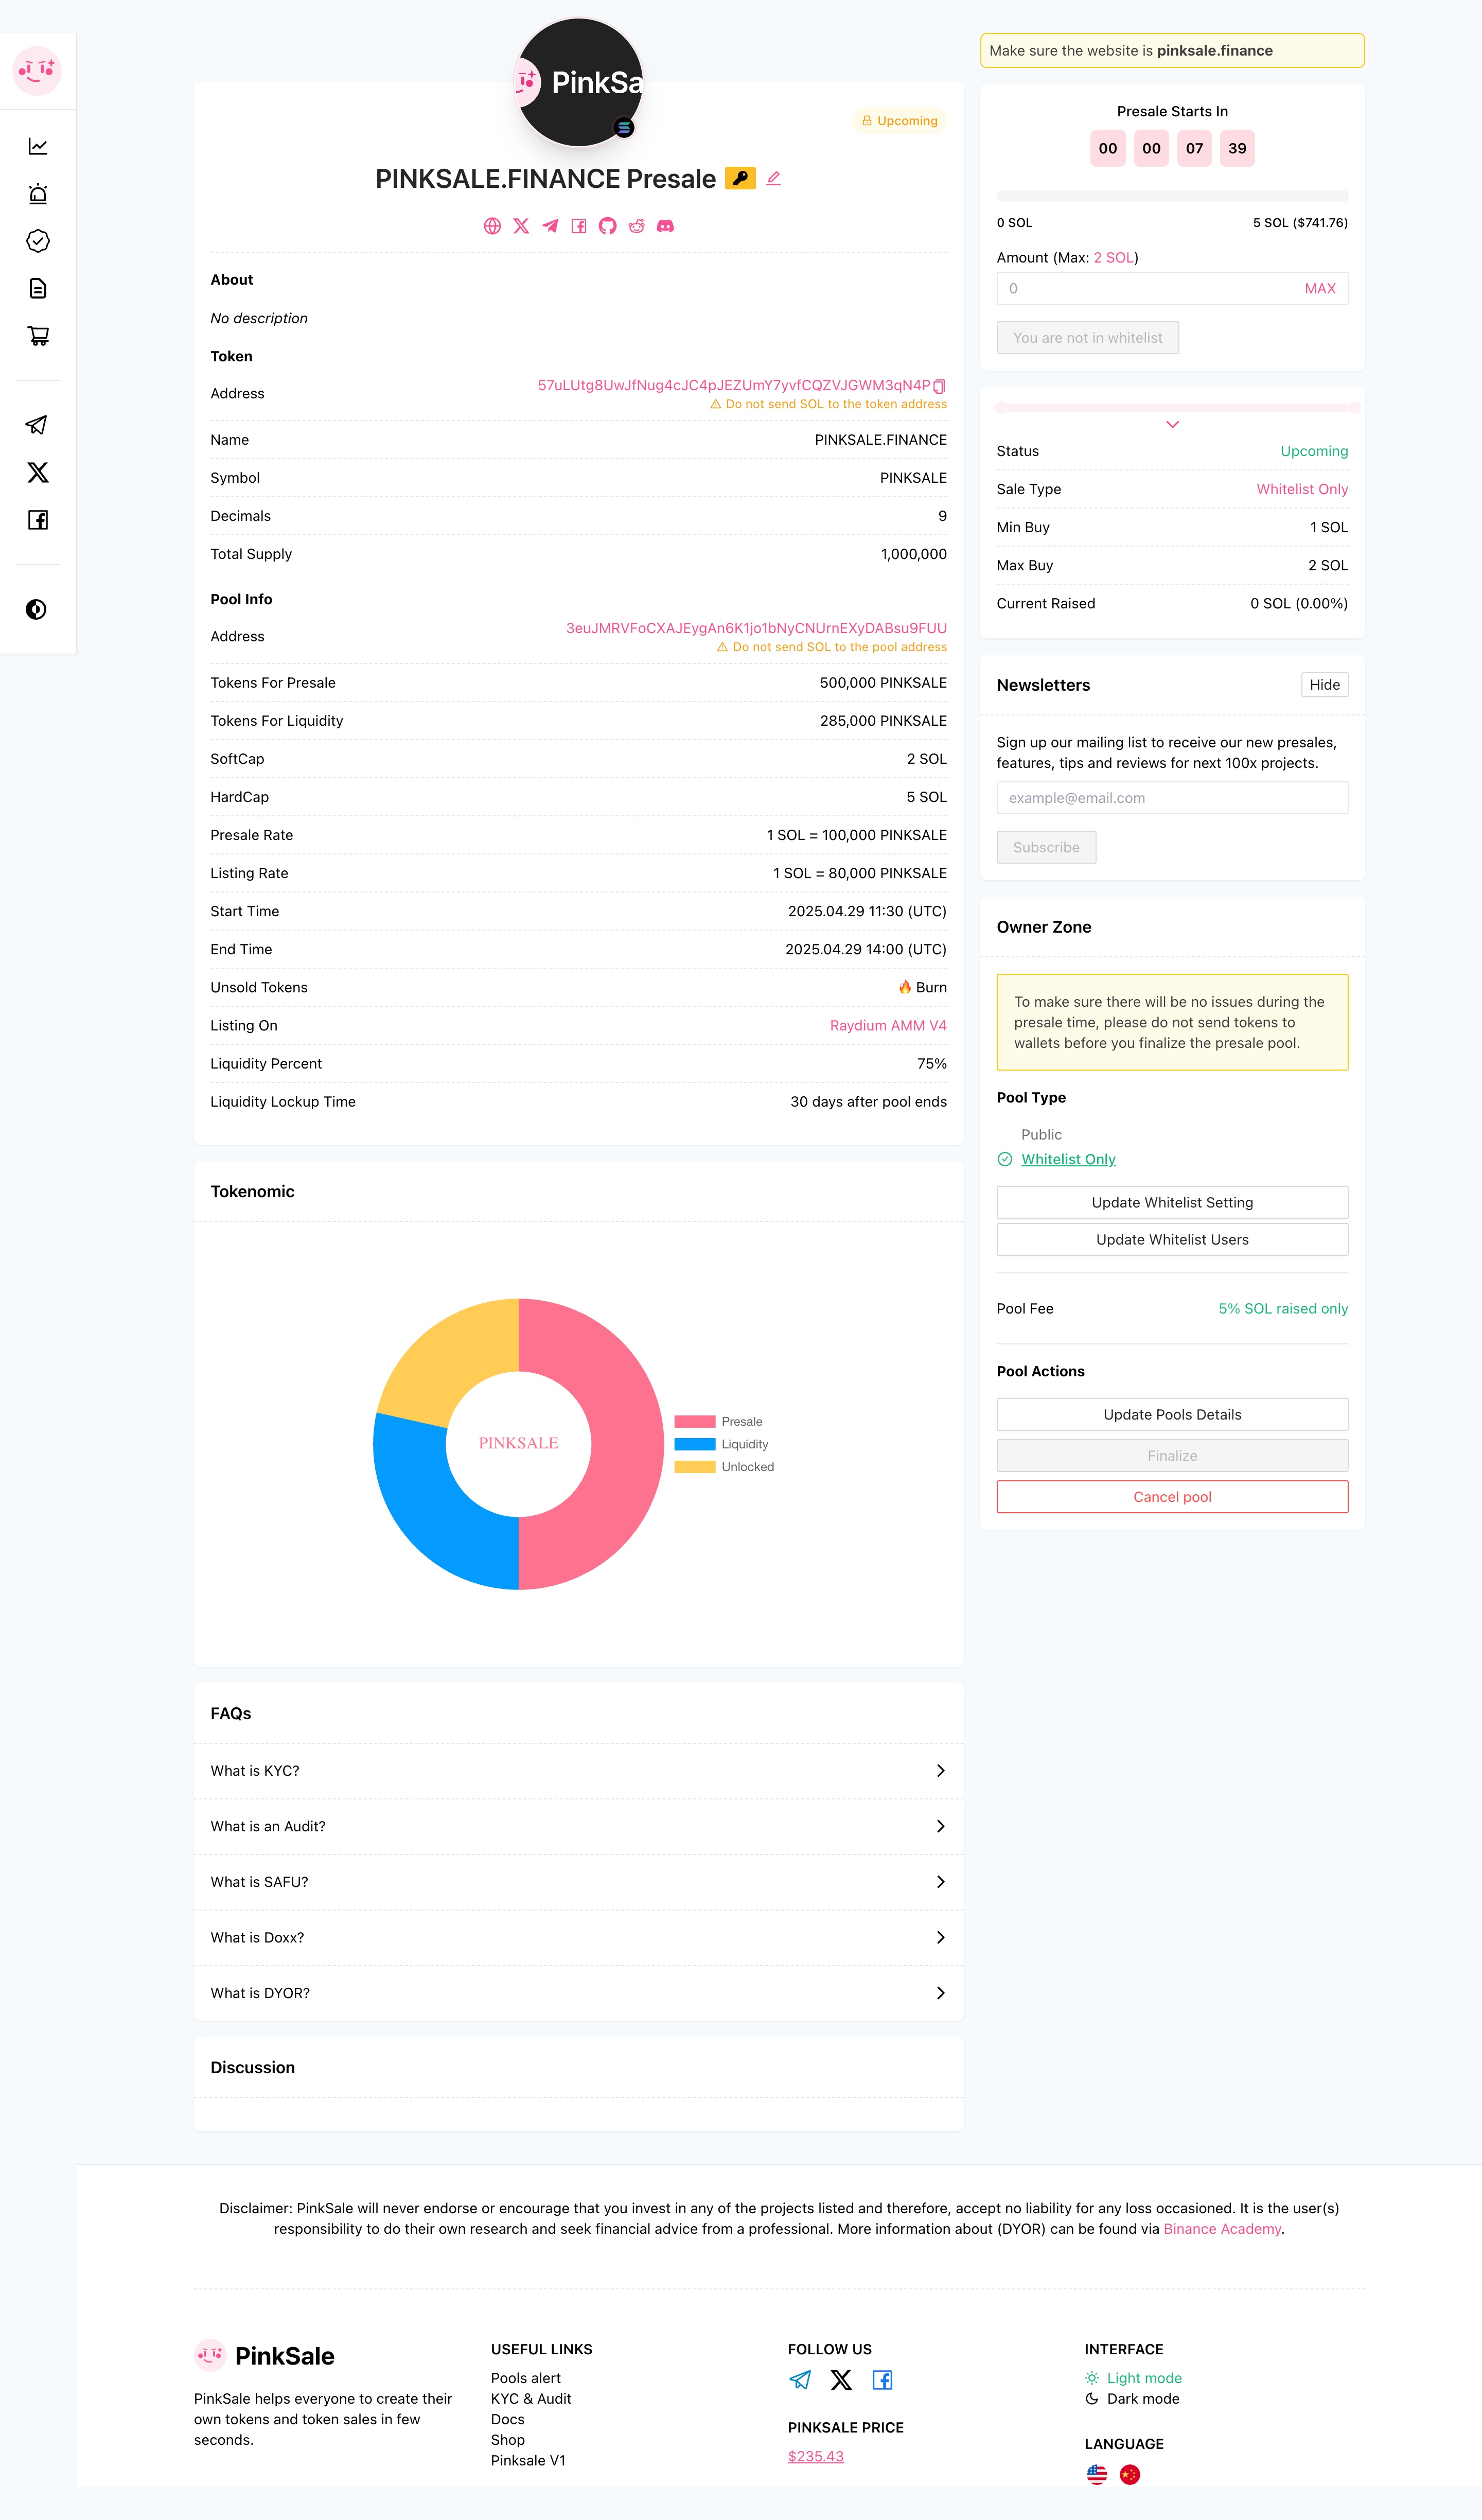The image size is (1482, 2520).
Task: Open the docs document sidebar icon
Action: pyautogui.click(x=38, y=289)
